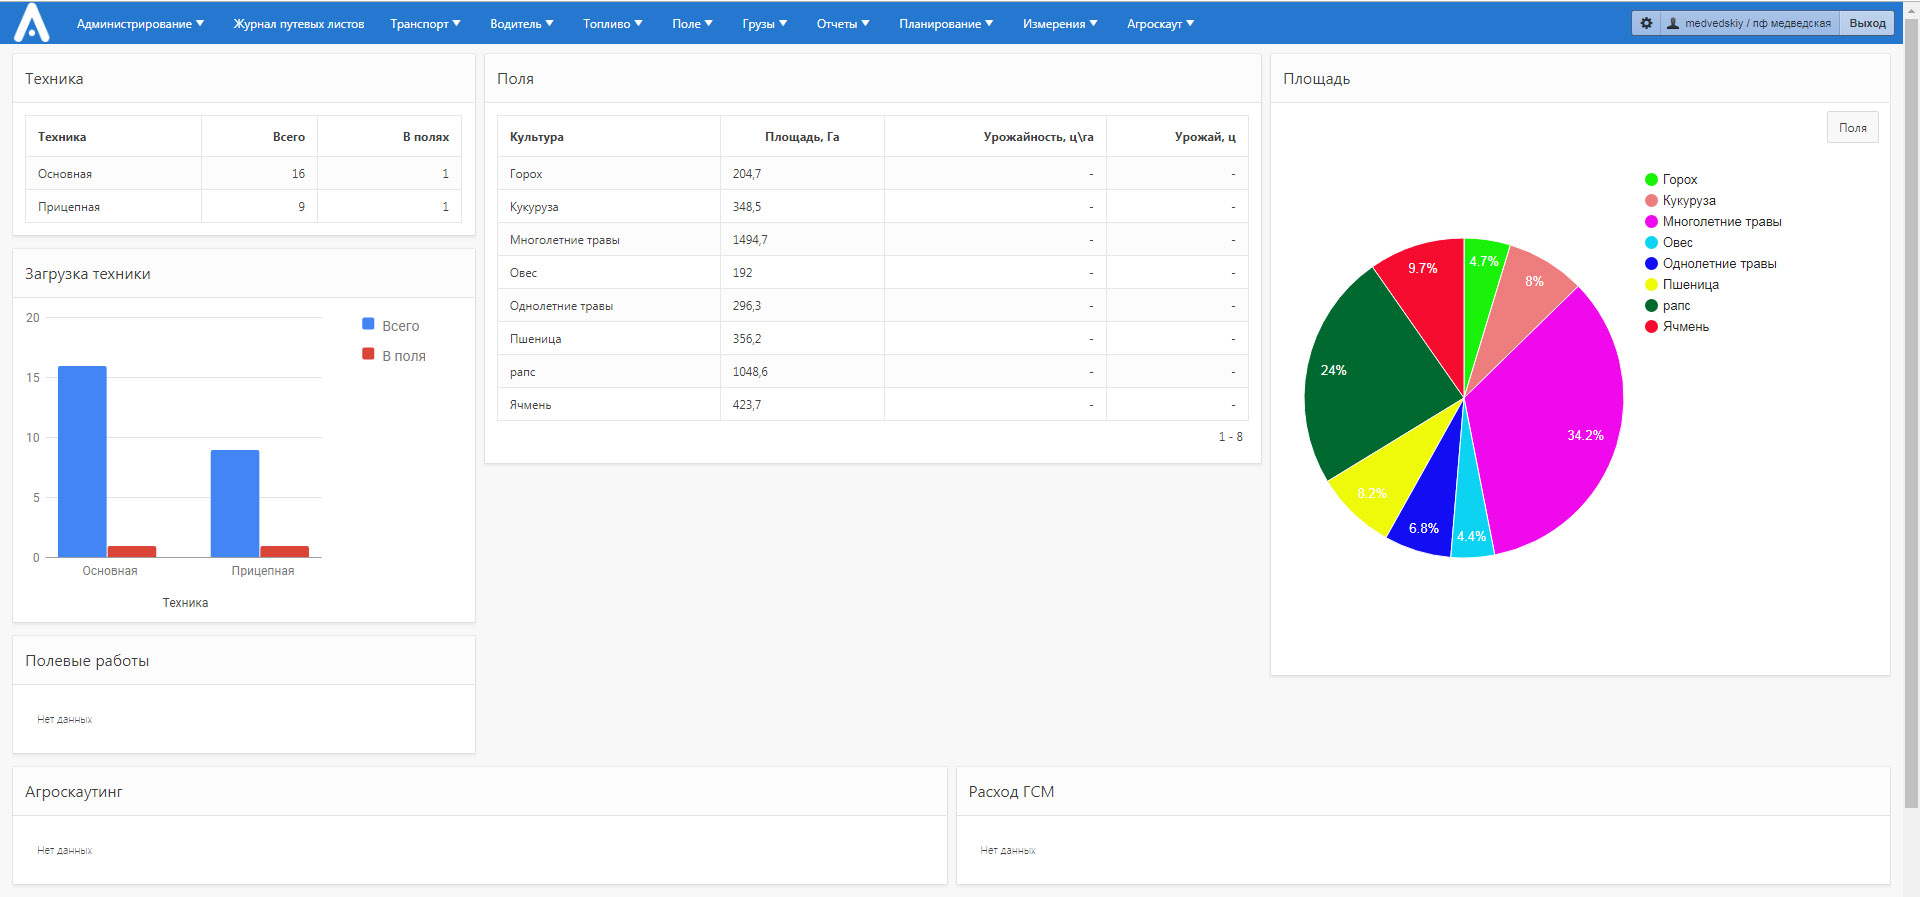
Task: Click the Всего blue legend marker
Action: click(368, 324)
